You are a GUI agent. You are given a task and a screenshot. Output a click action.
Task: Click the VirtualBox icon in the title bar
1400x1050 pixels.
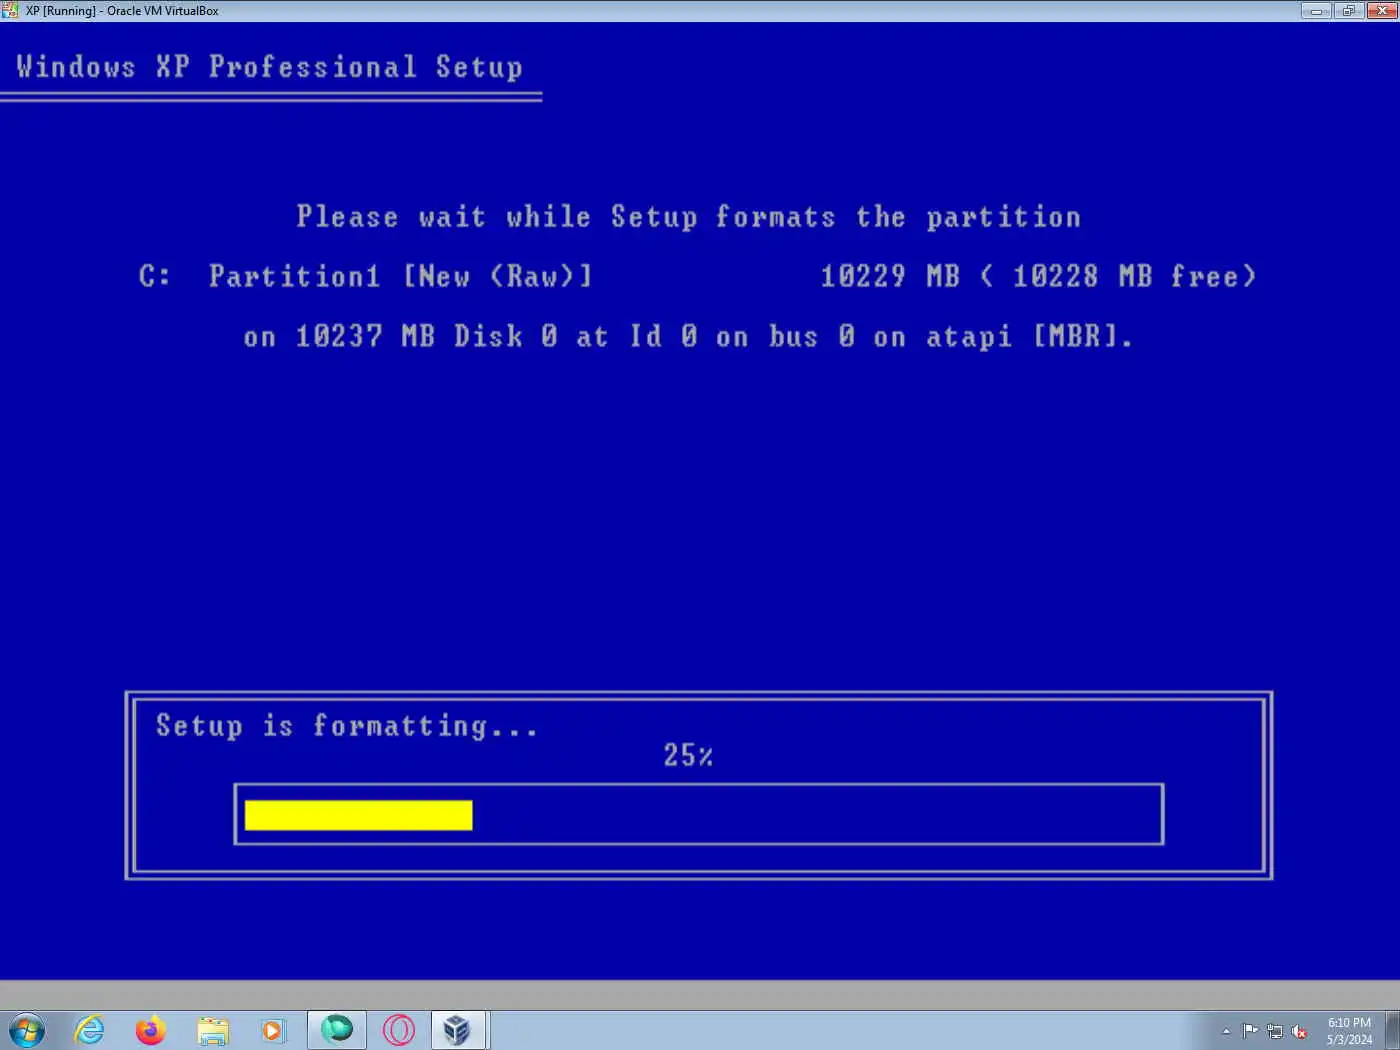click(x=10, y=10)
